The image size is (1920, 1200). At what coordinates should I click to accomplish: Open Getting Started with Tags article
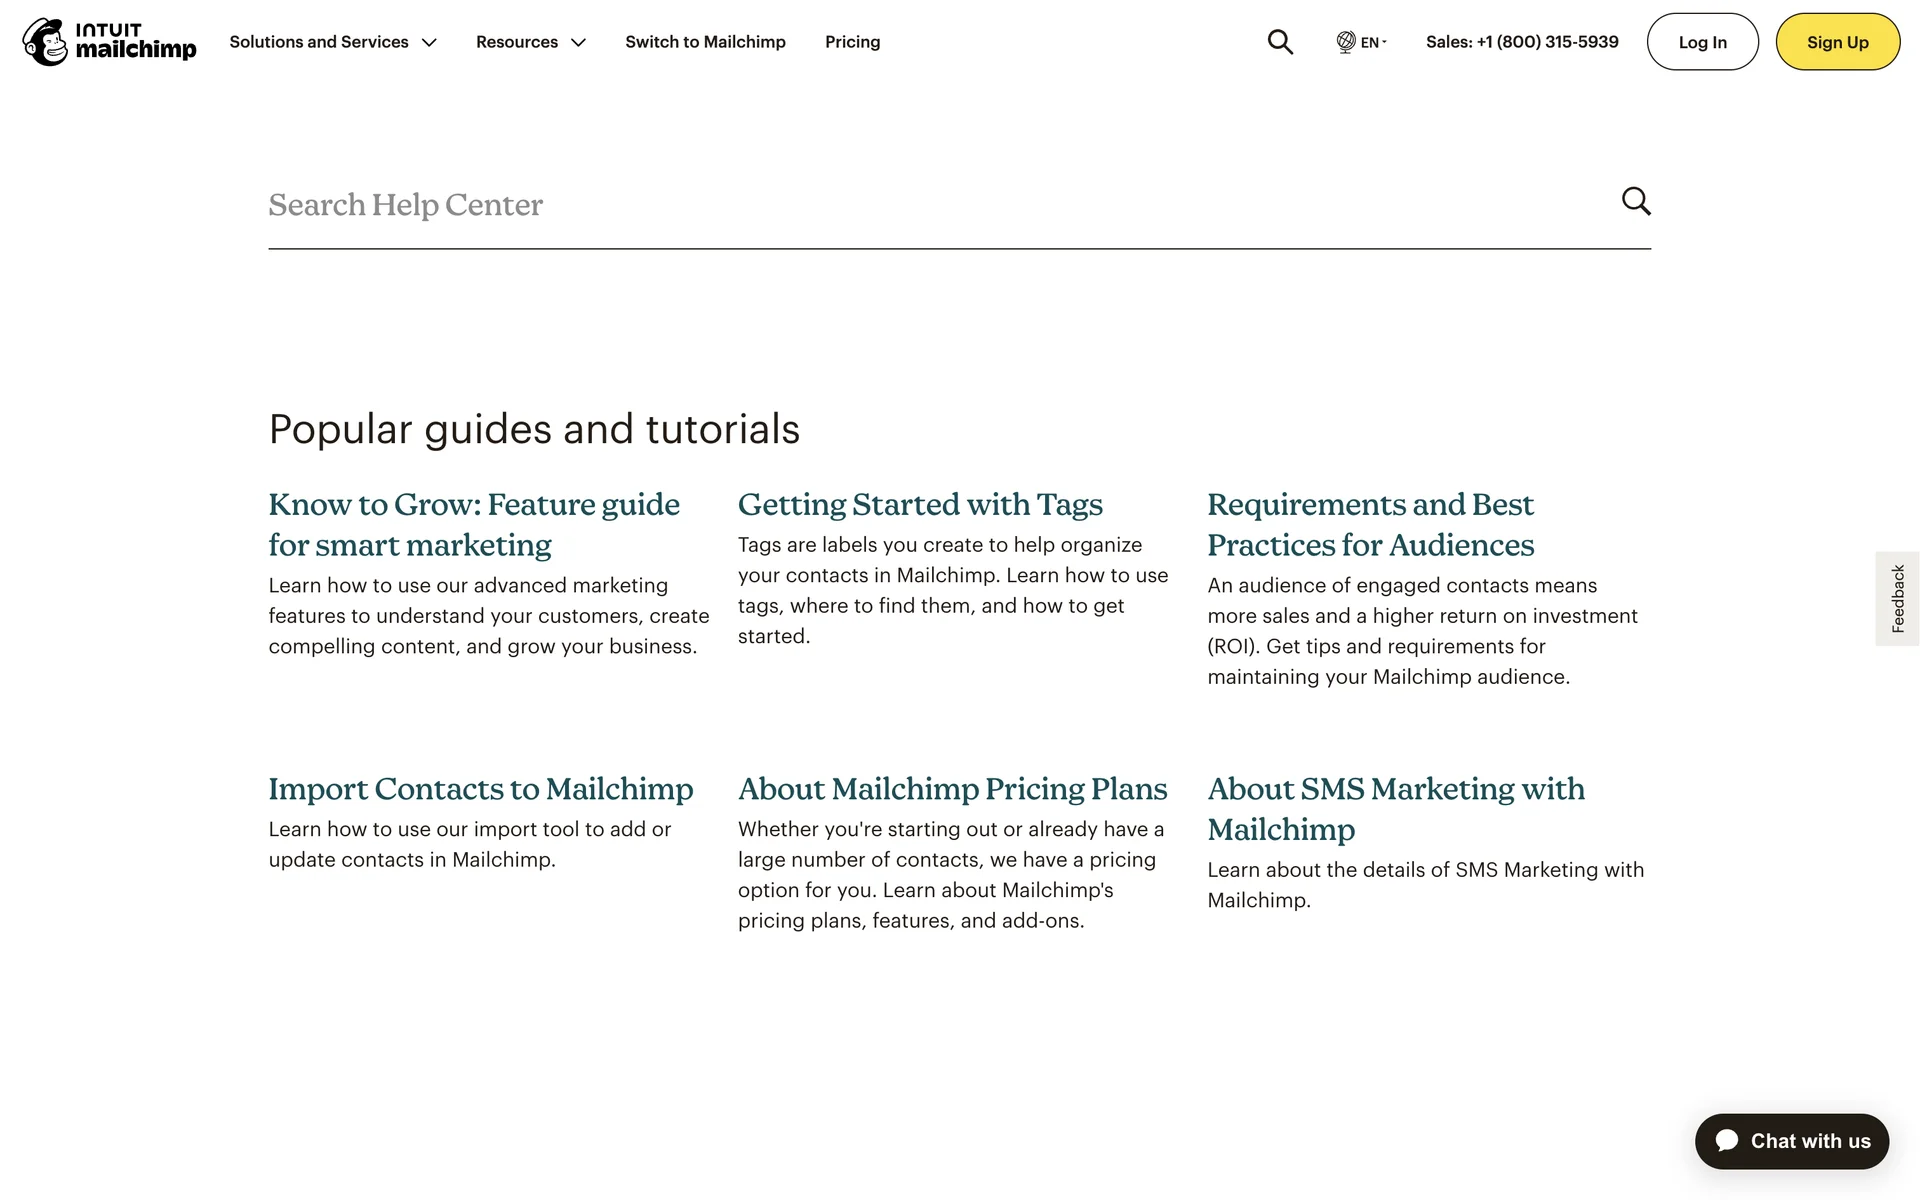(x=919, y=504)
